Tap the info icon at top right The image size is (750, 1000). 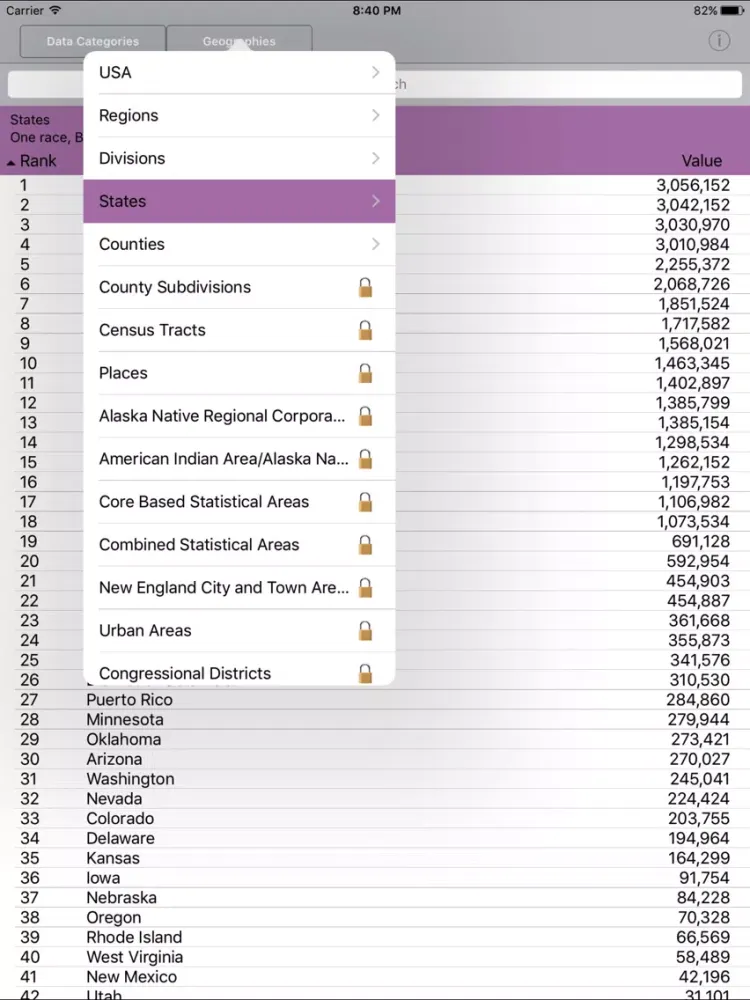[719, 41]
